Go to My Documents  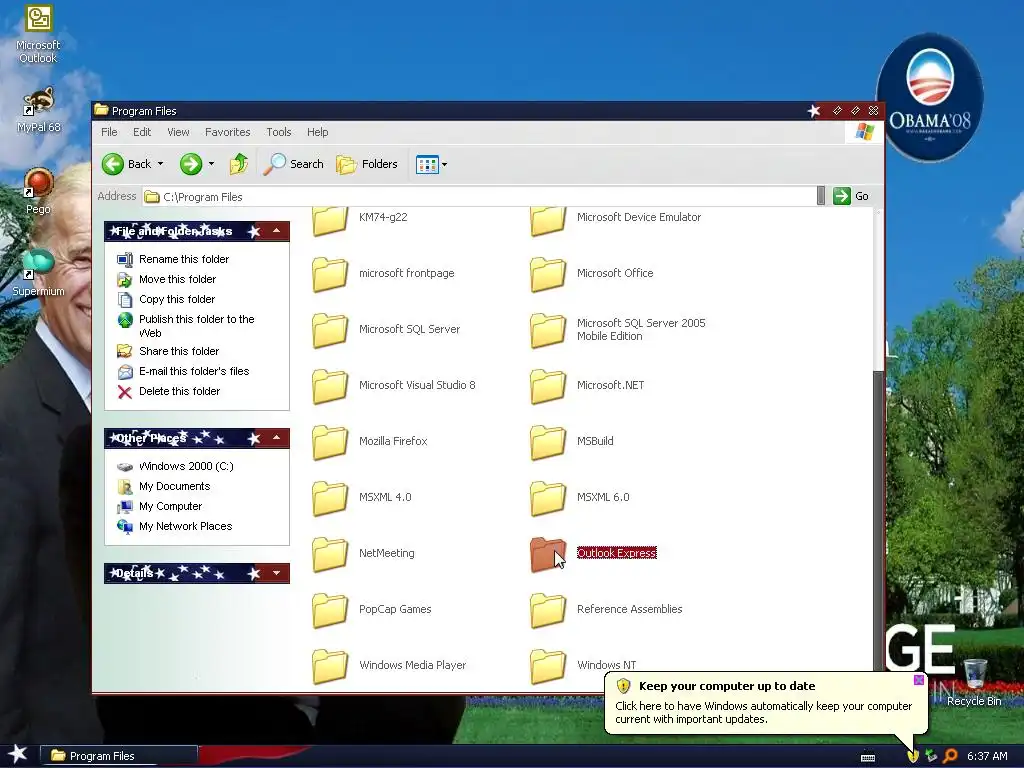[x=164, y=487]
